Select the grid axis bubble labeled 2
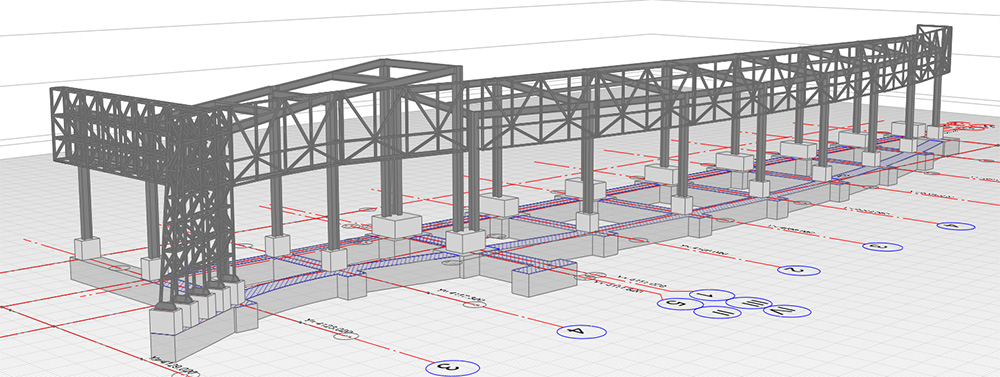This screenshot has height=377, width=1000. coord(799,270)
